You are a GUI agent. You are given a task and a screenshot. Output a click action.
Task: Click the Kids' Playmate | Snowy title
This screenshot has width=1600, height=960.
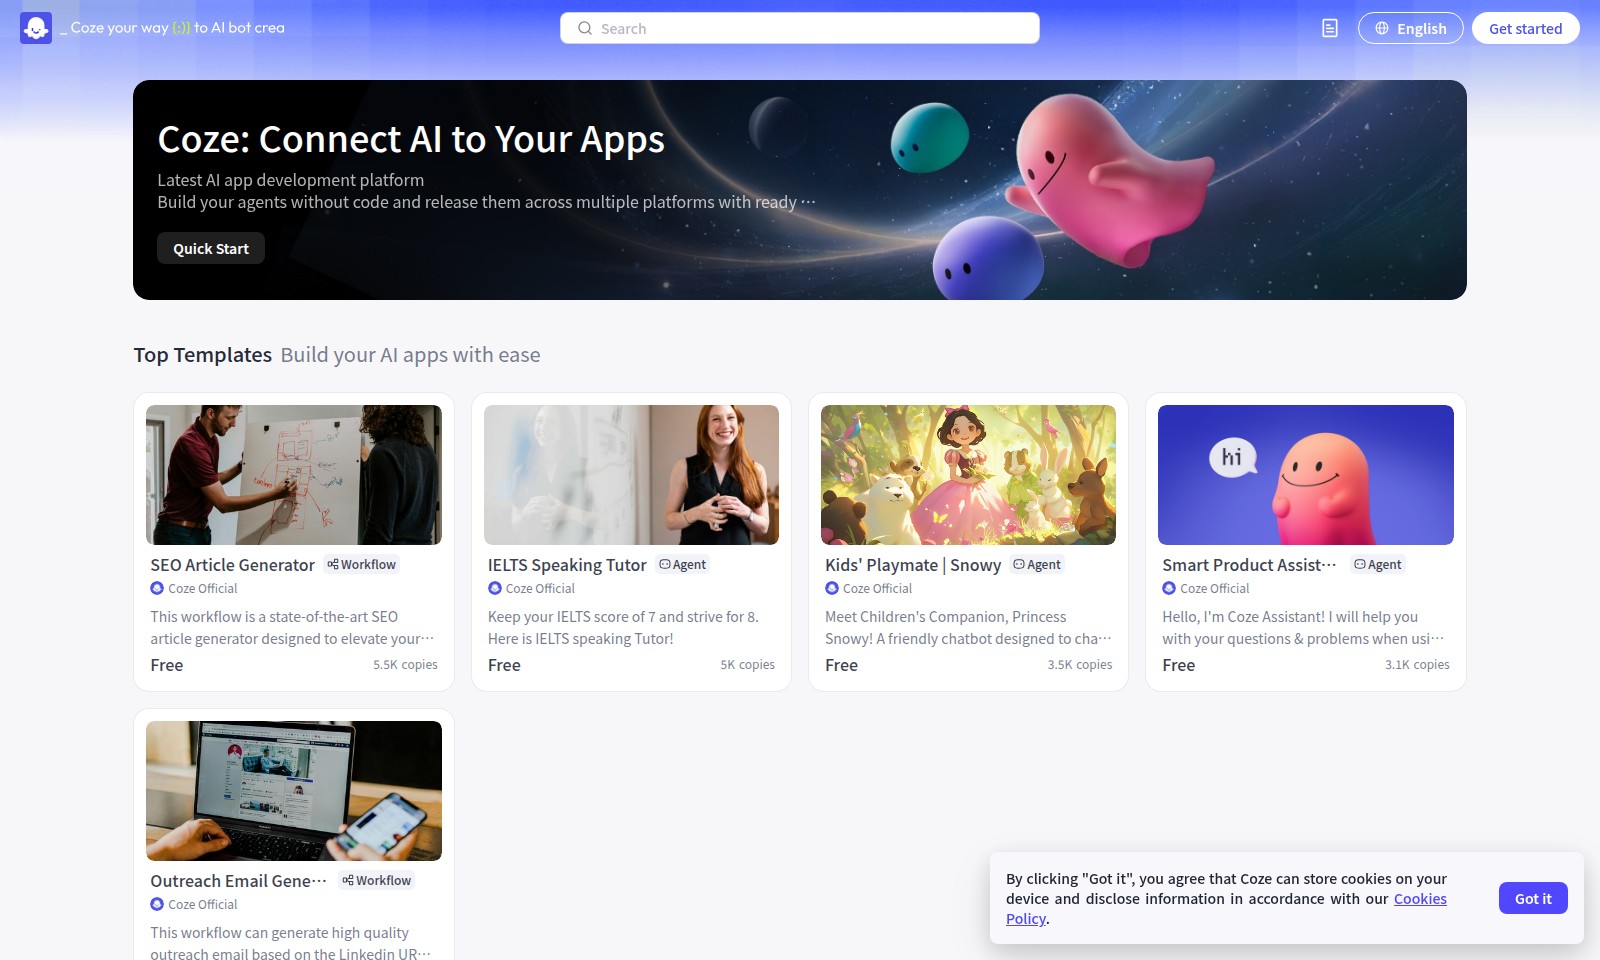pyautogui.click(x=913, y=565)
